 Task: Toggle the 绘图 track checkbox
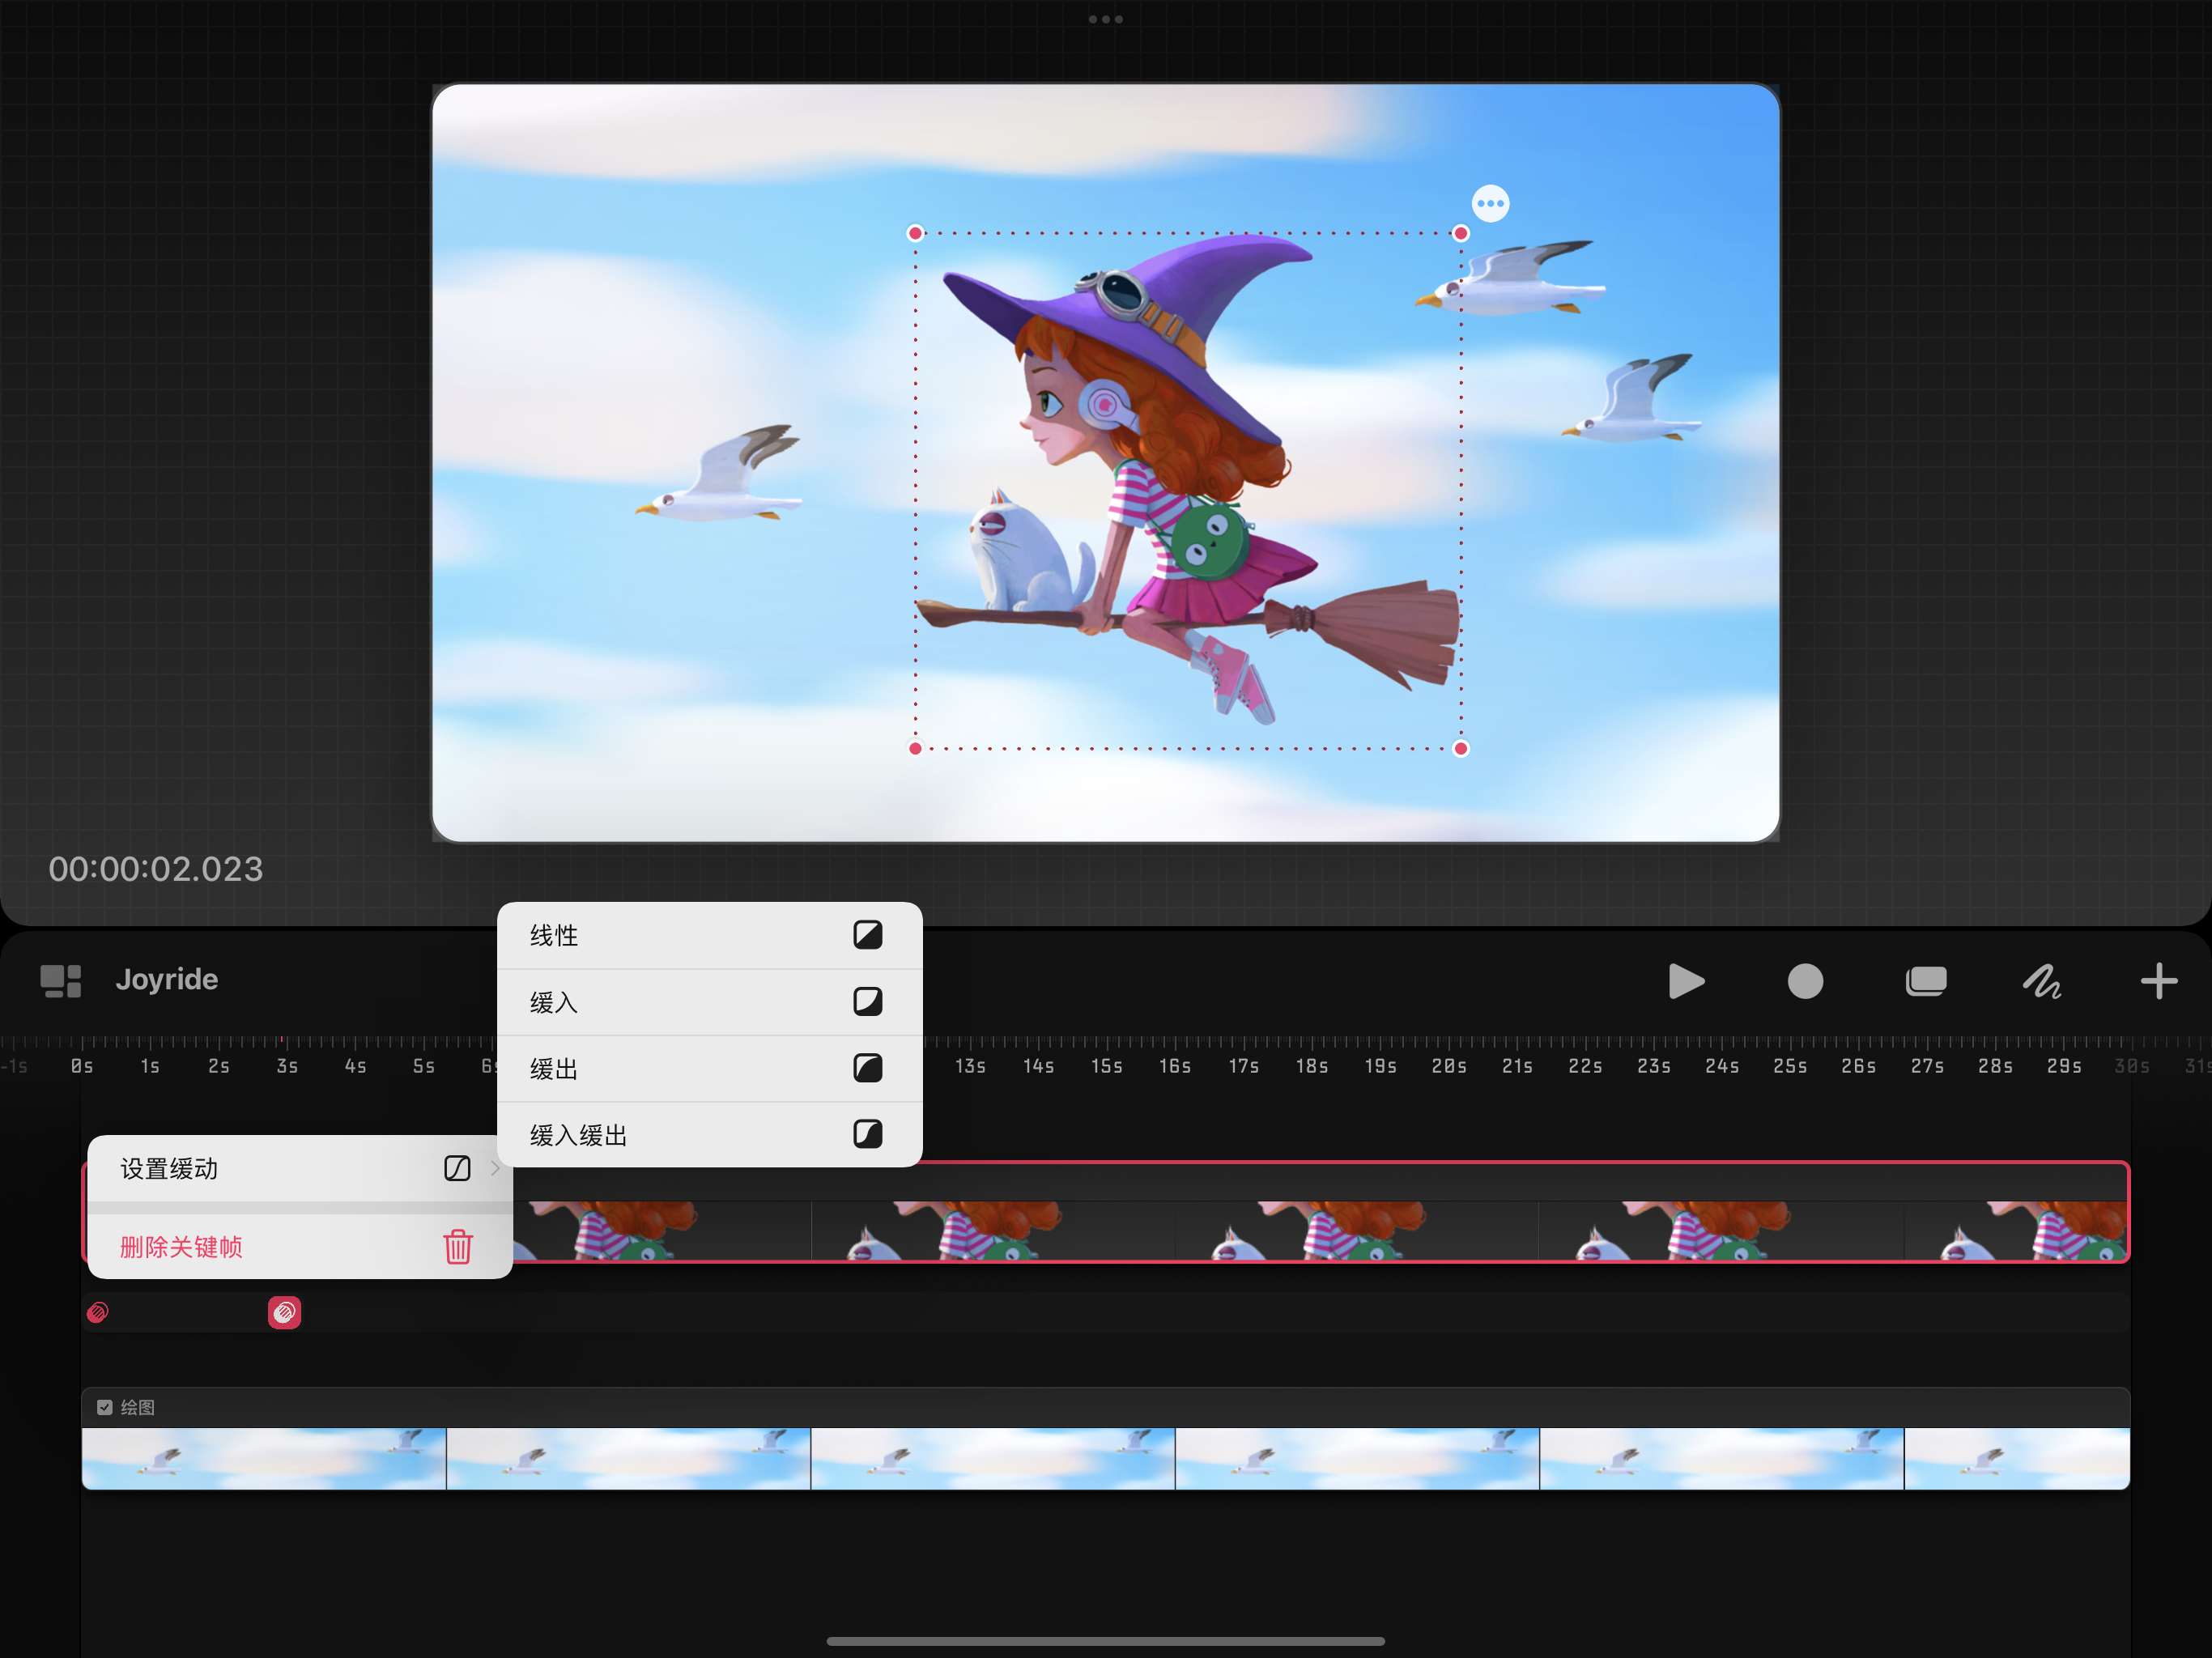(105, 1407)
